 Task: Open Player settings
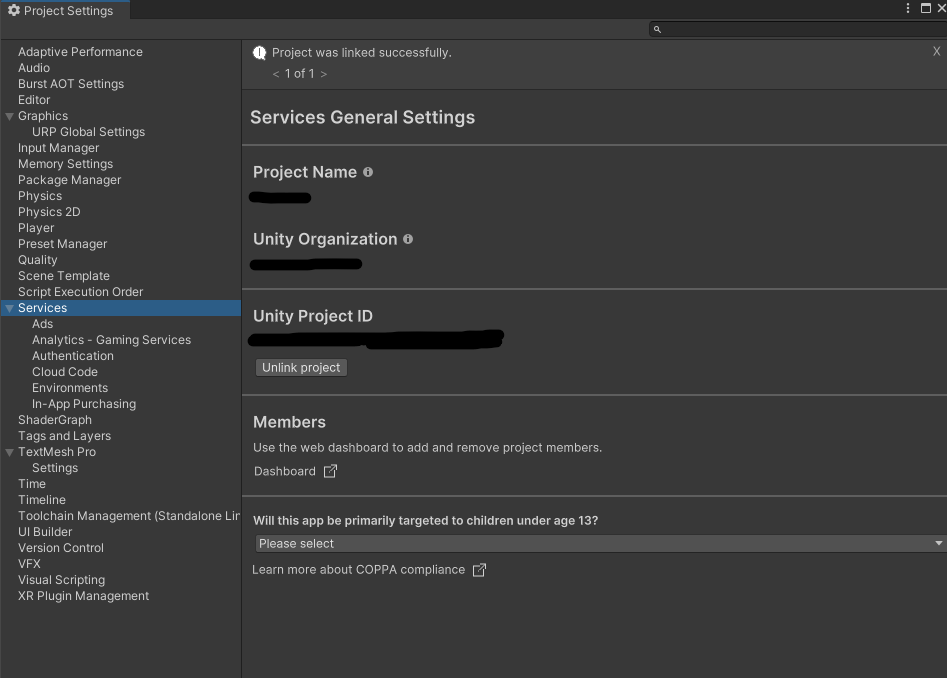[36, 228]
